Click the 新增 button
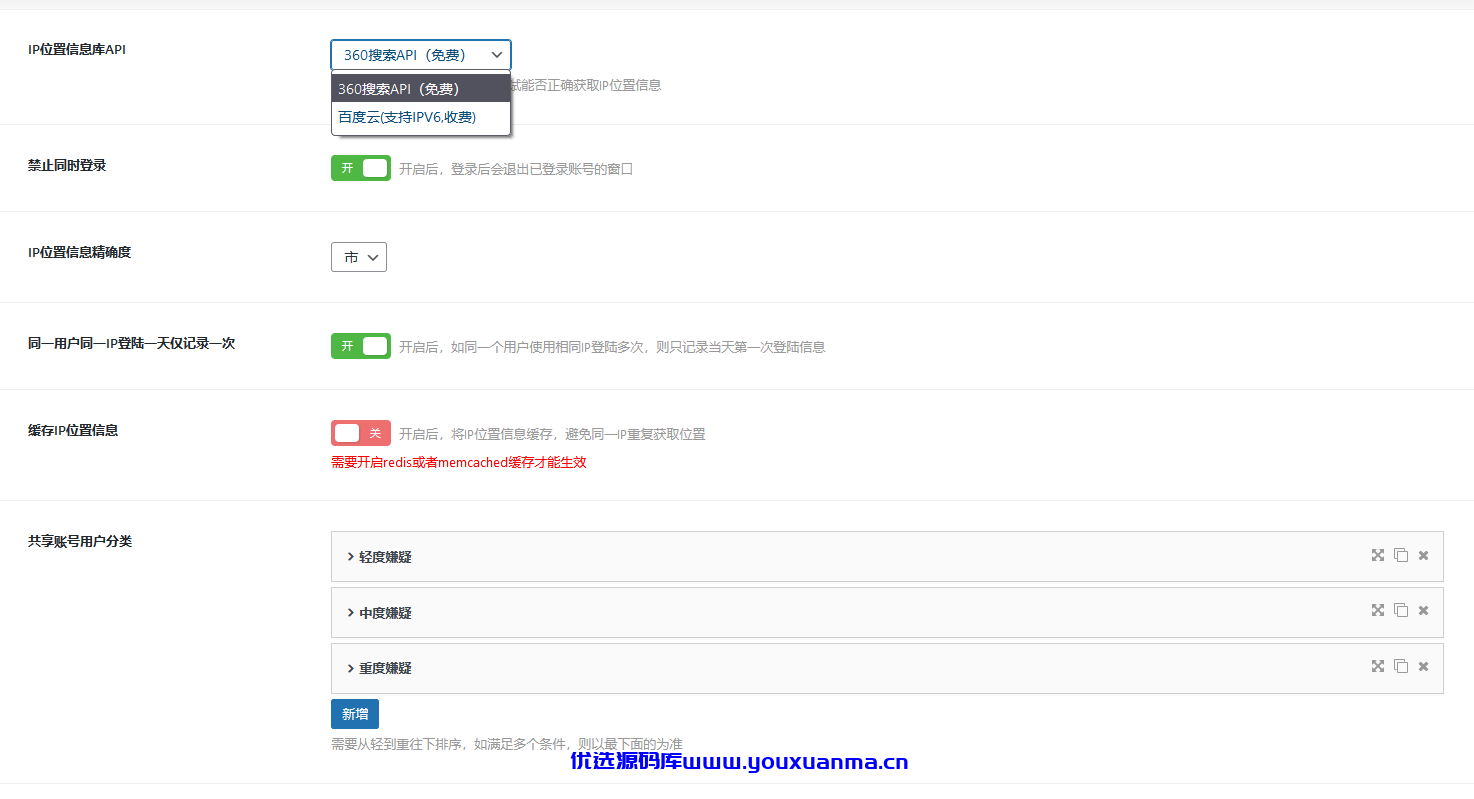 pyautogui.click(x=355, y=714)
